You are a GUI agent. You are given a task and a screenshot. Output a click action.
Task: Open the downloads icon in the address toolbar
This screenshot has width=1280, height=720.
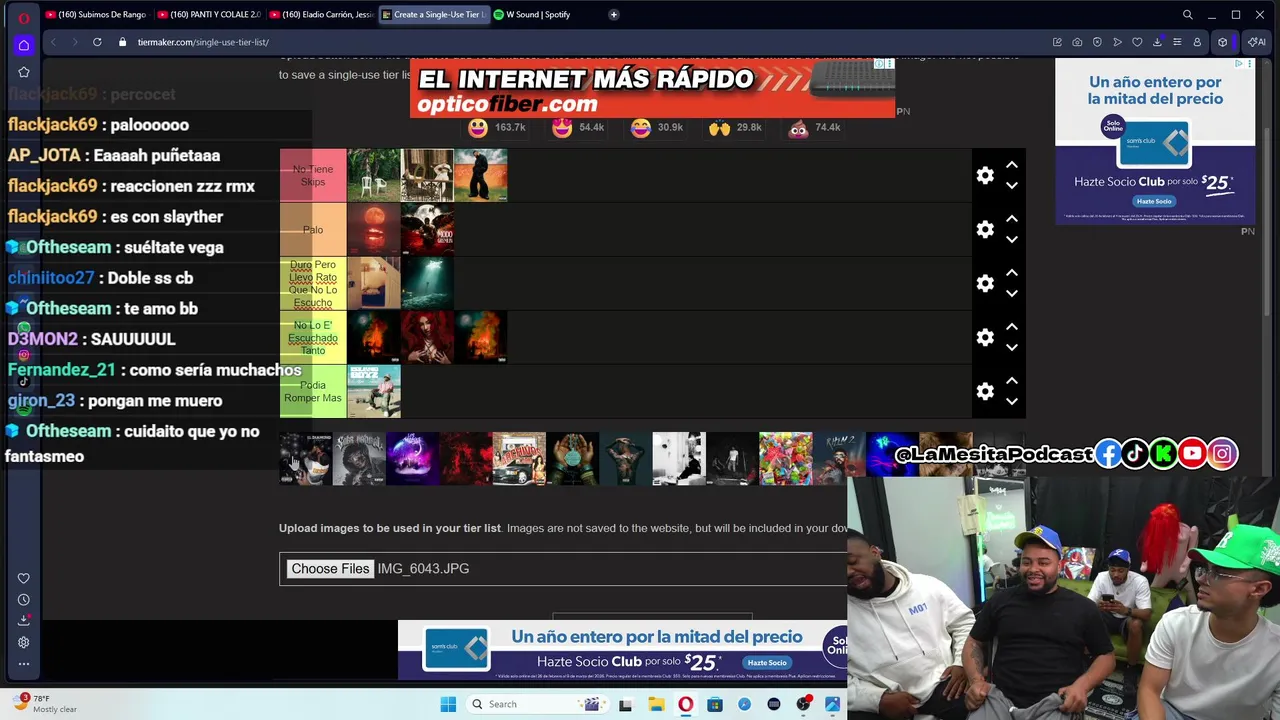[x=1157, y=42]
